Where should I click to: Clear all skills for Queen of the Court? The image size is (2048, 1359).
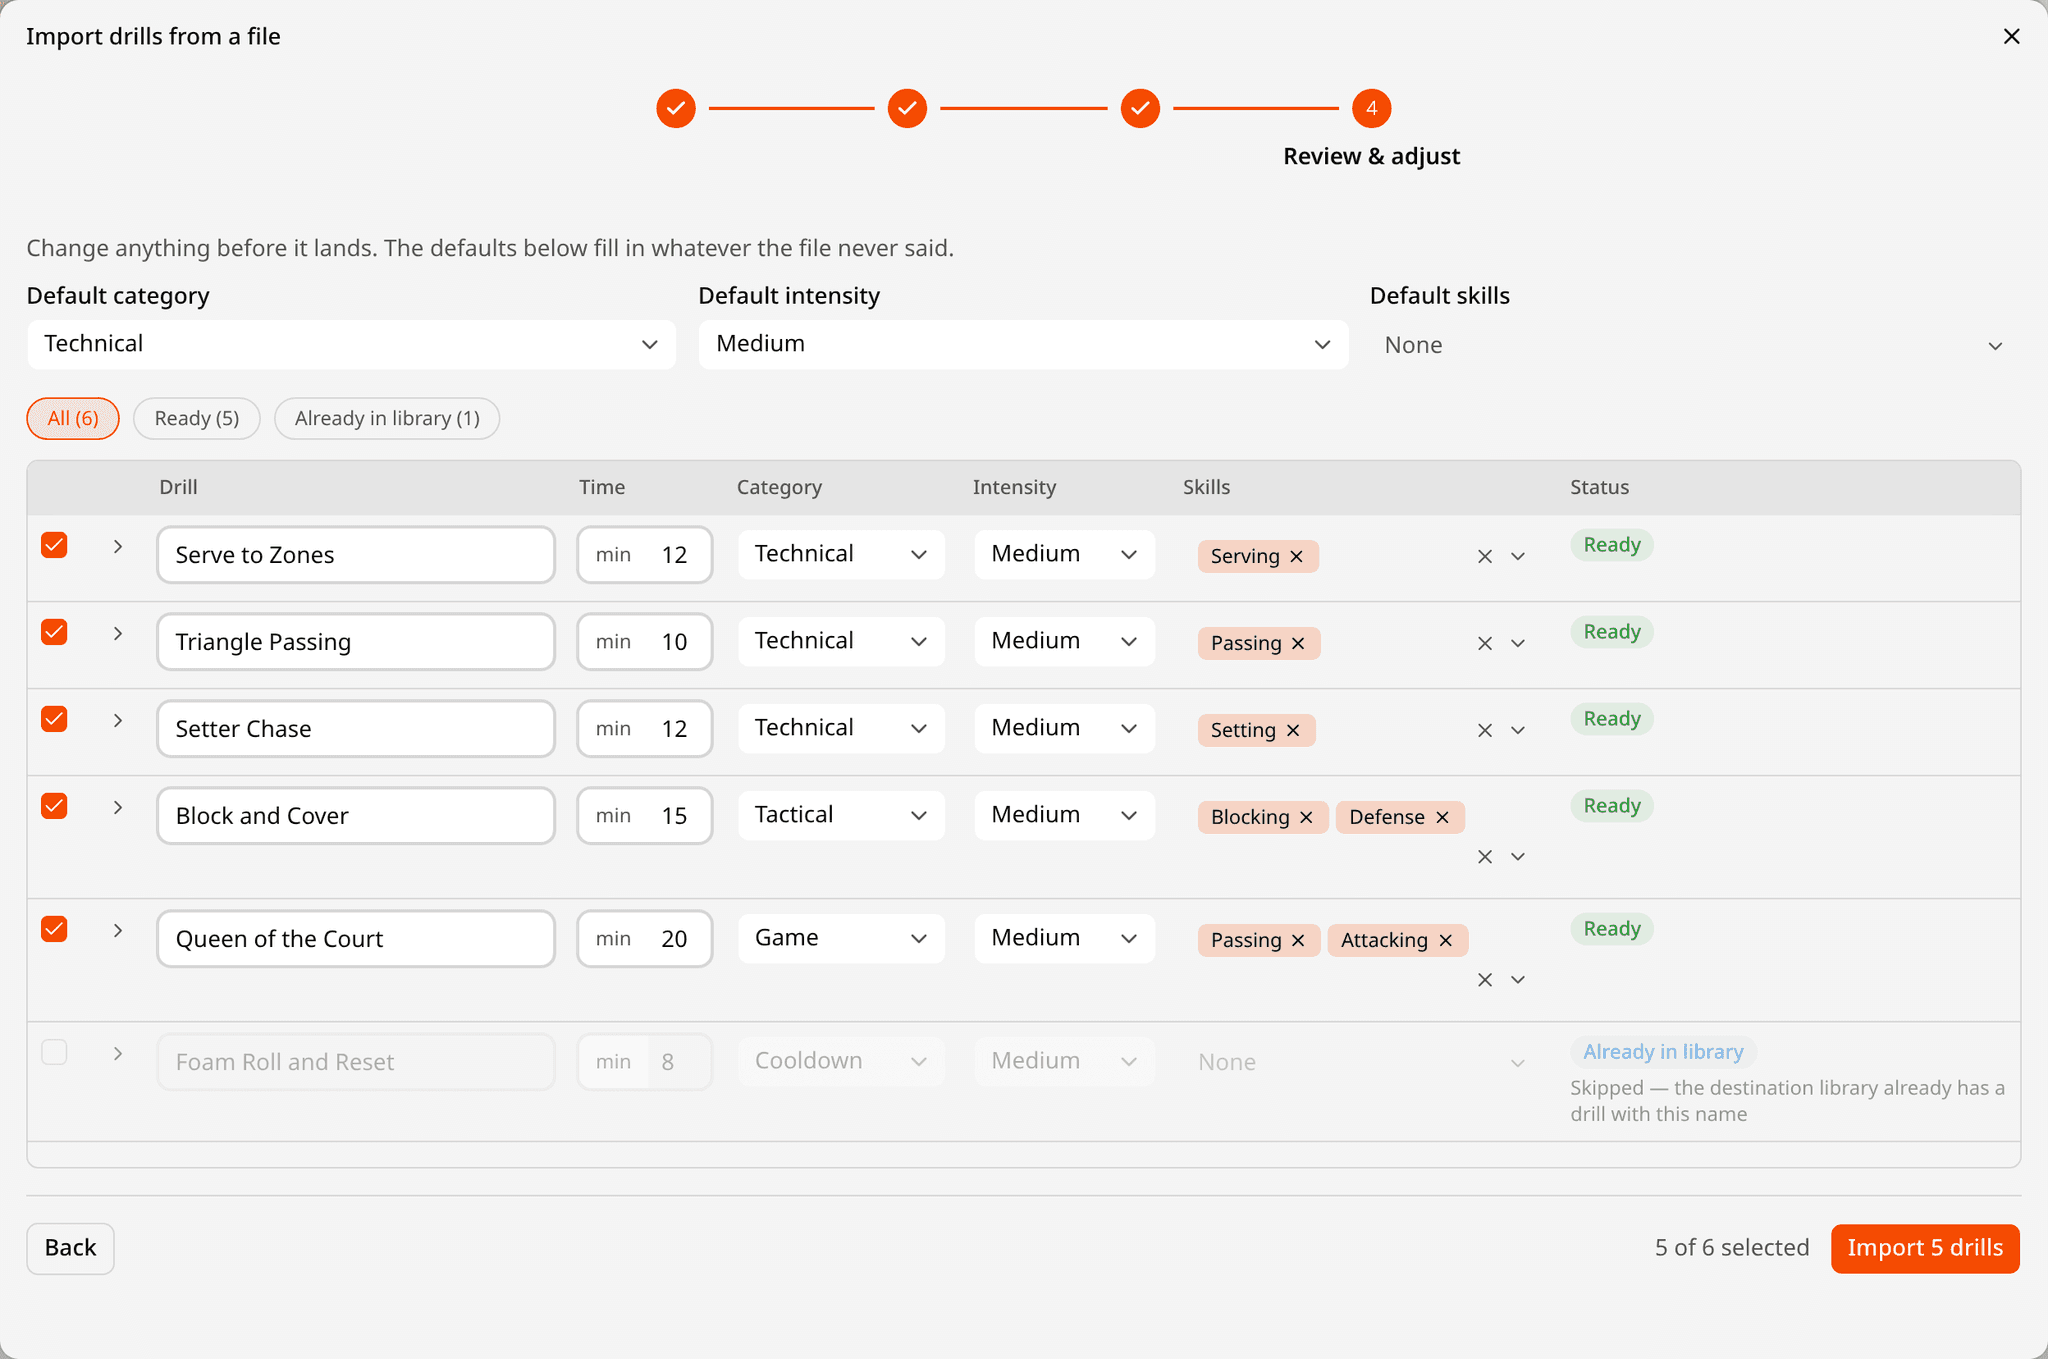pyautogui.click(x=1485, y=979)
